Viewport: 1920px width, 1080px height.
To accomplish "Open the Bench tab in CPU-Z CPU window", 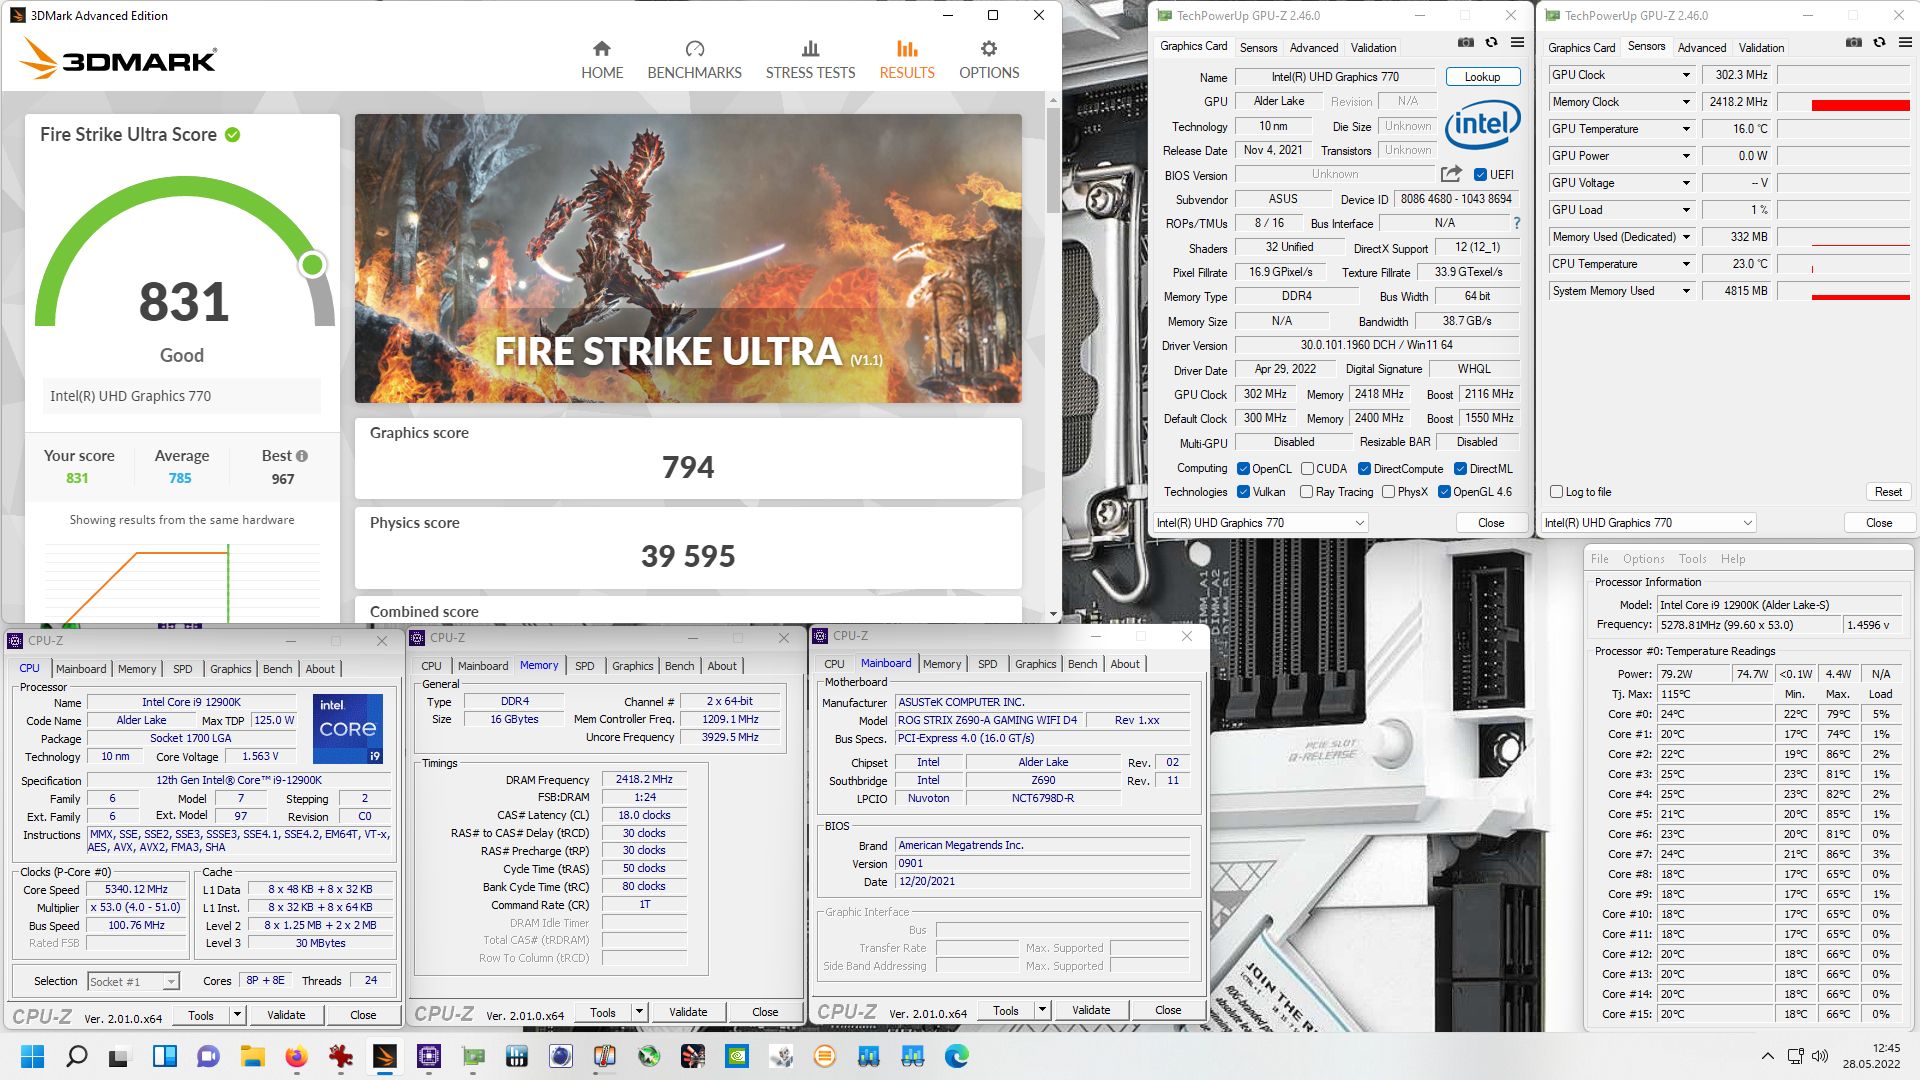I will (277, 669).
